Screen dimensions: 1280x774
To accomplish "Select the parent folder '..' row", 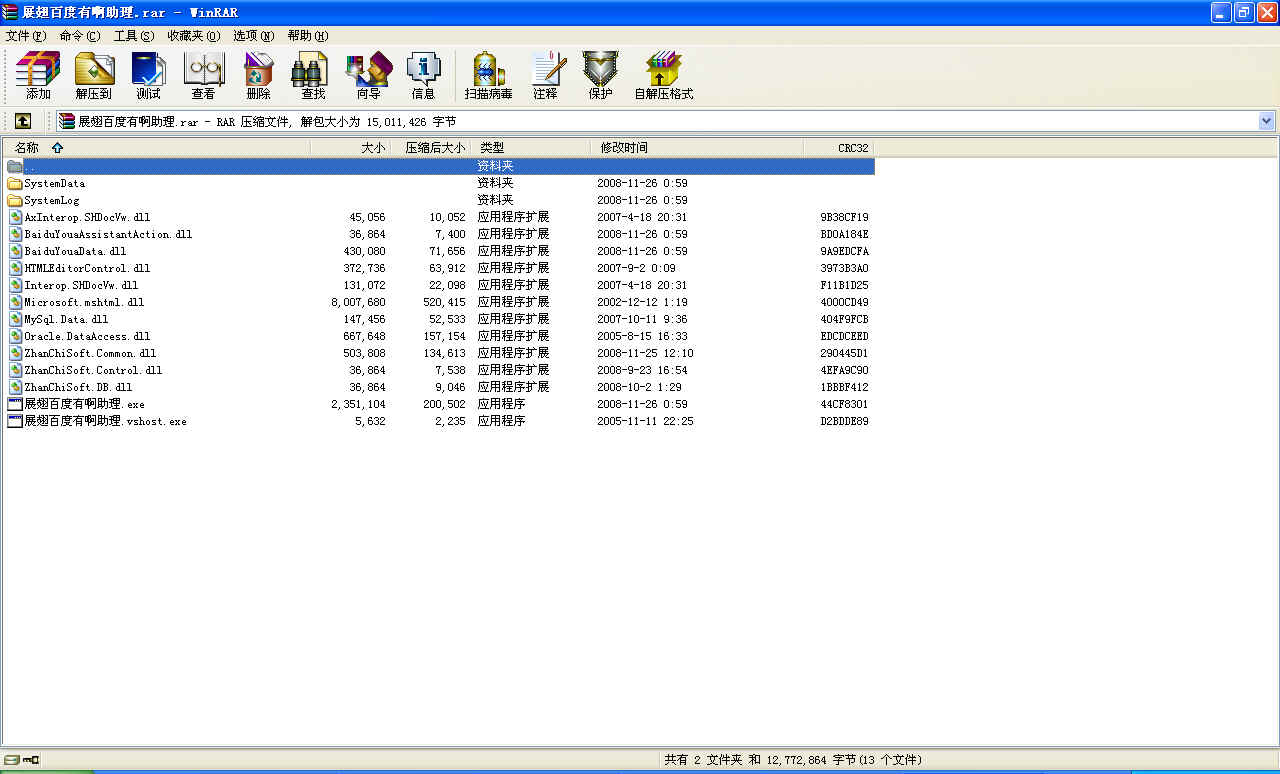I will (439, 166).
